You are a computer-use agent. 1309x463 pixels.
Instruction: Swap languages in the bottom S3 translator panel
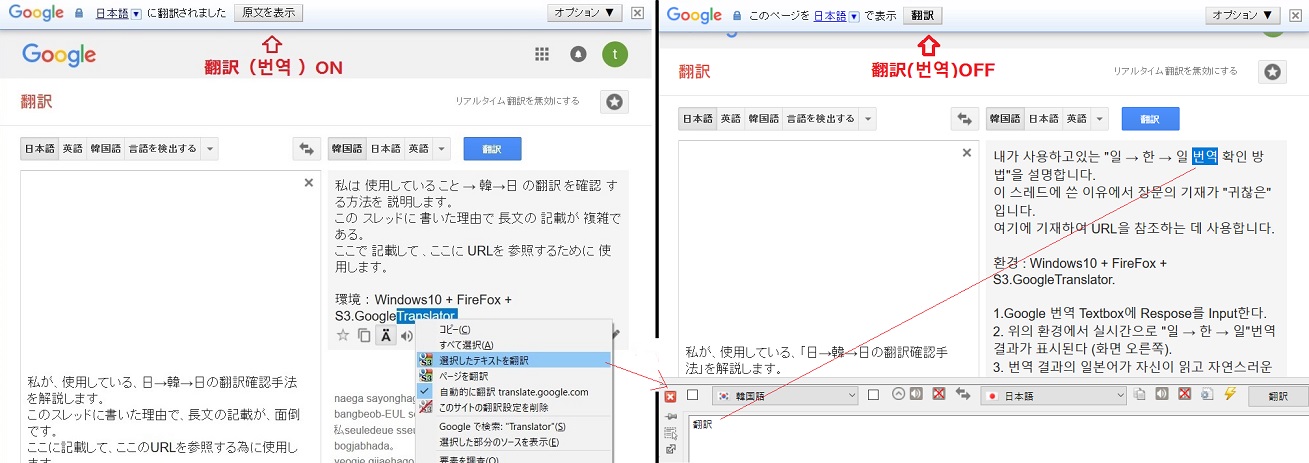coord(964,394)
